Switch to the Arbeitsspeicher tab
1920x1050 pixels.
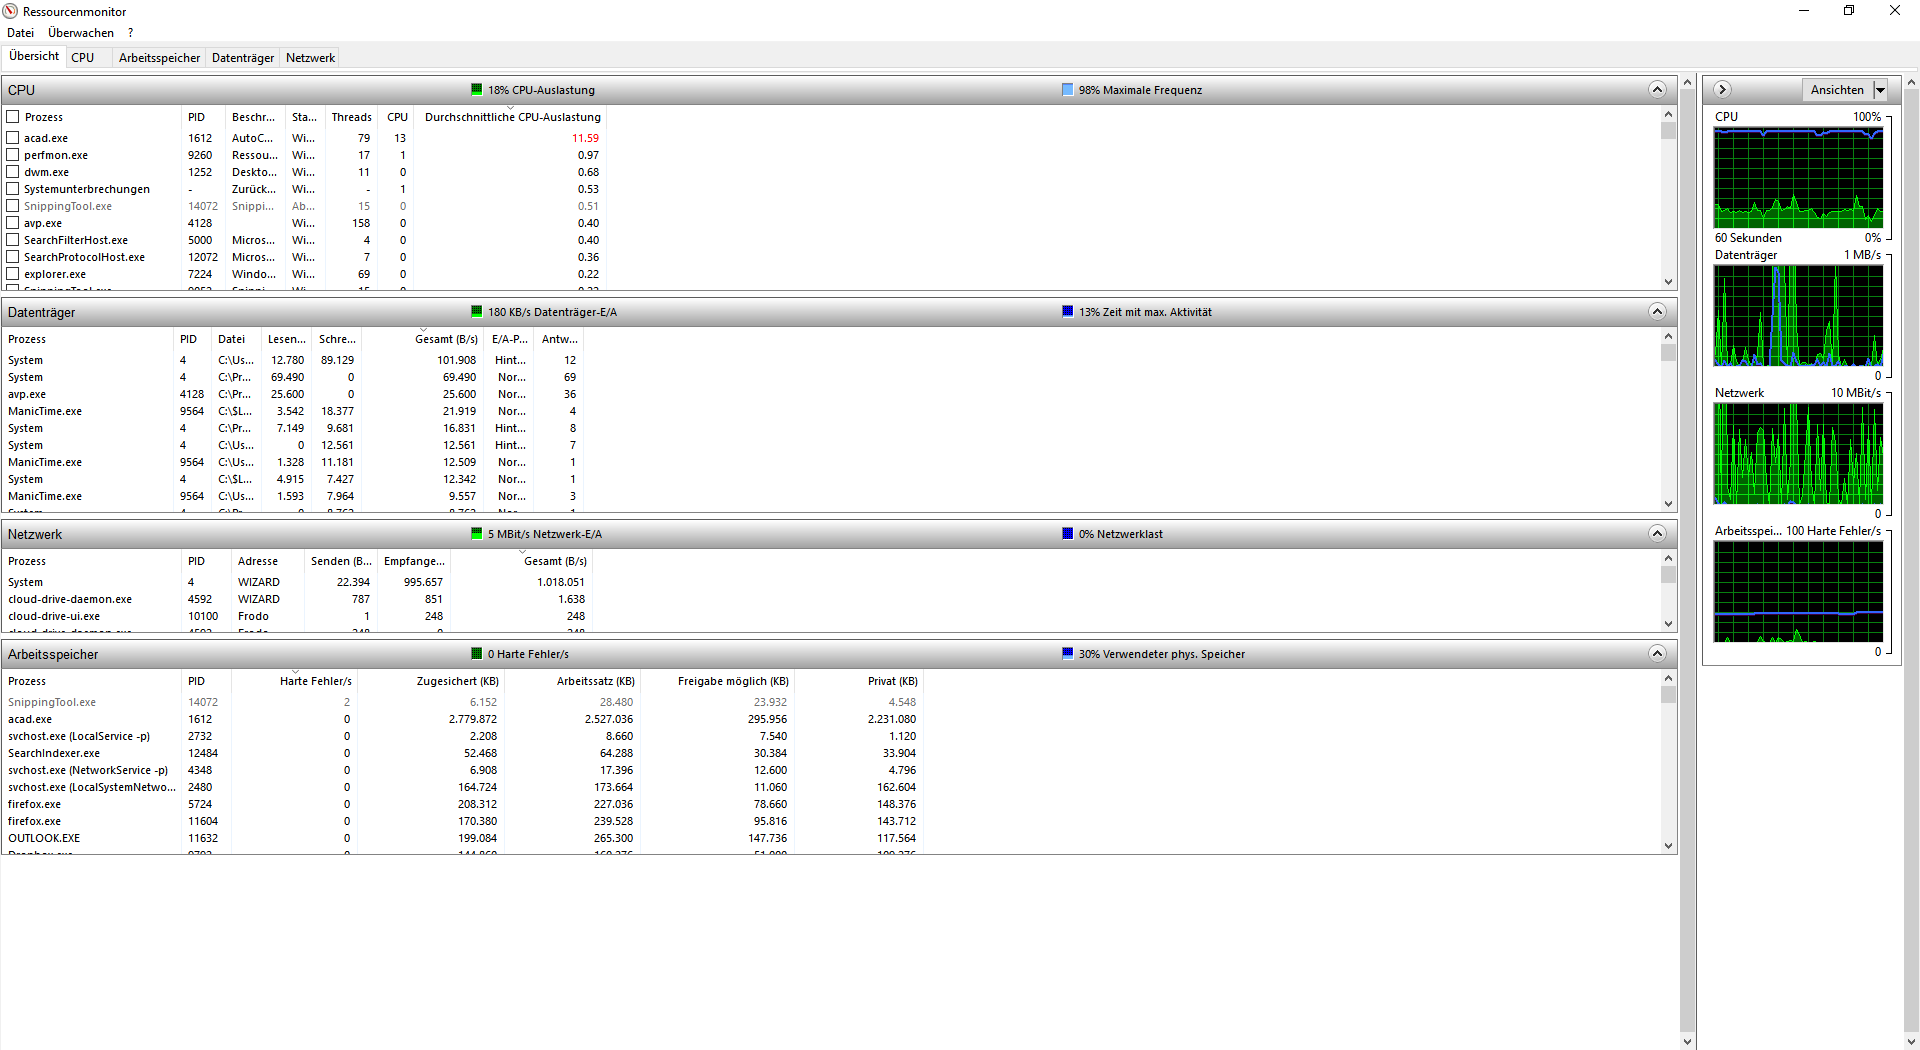[159, 58]
